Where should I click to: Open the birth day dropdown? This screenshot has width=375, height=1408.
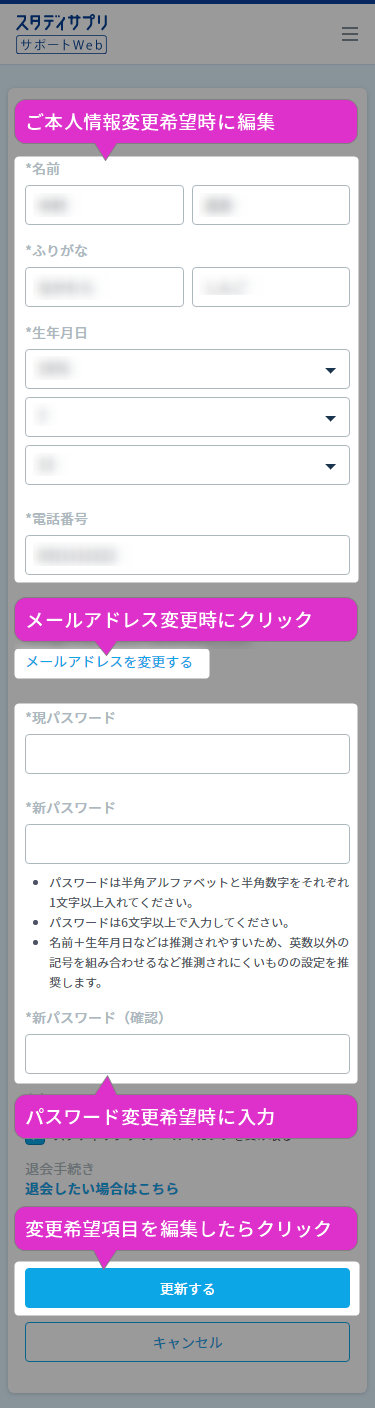click(x=187, y=465)
